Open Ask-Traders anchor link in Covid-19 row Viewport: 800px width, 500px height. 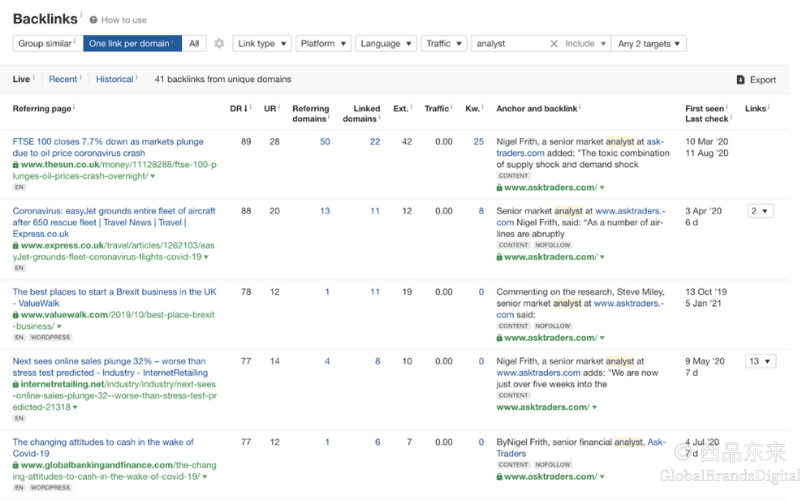581,447
